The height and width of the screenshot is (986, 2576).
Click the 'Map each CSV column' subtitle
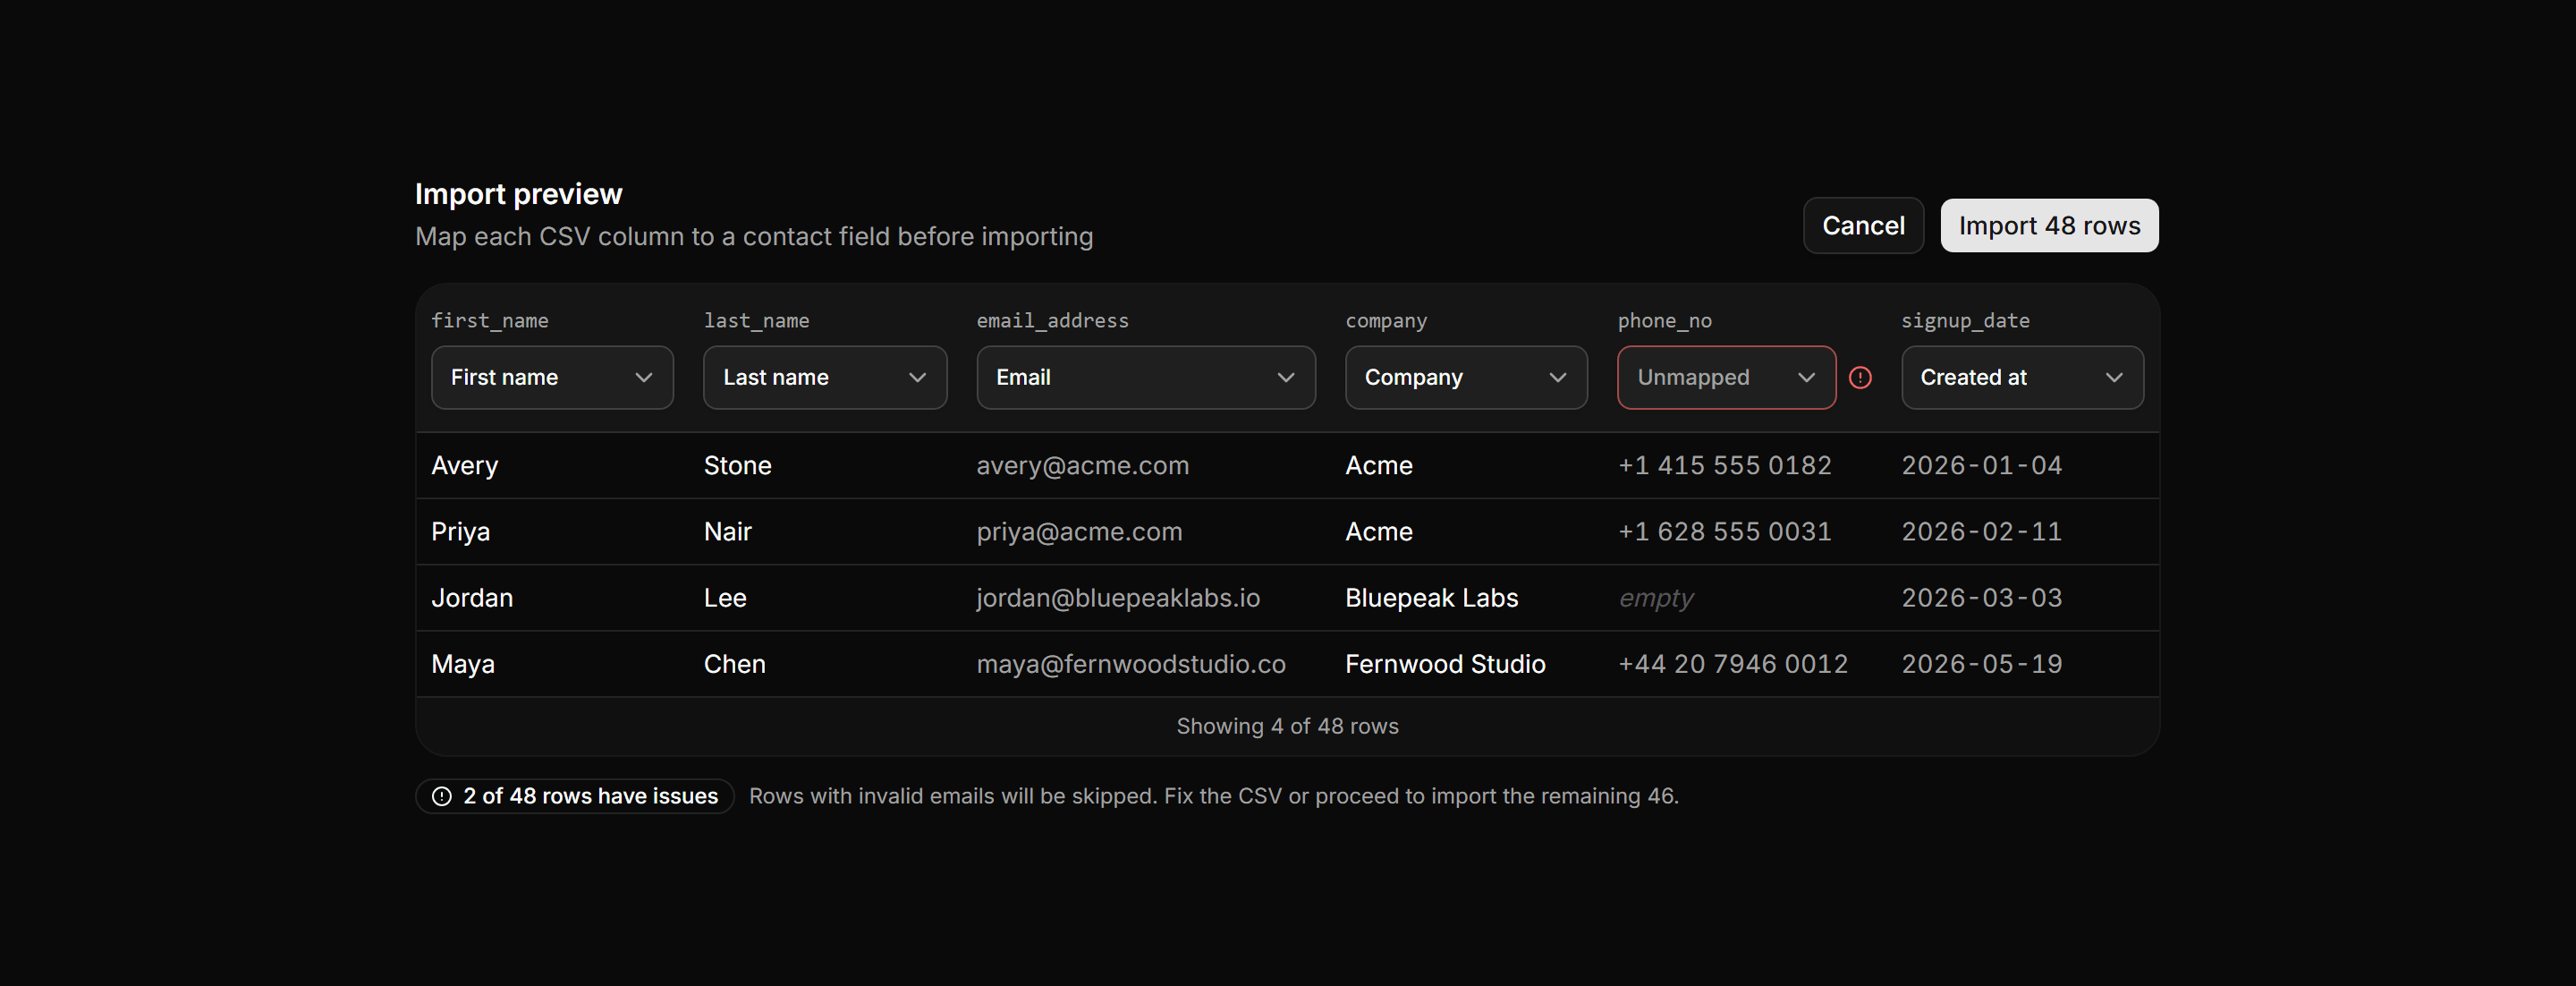click(754, 237)
